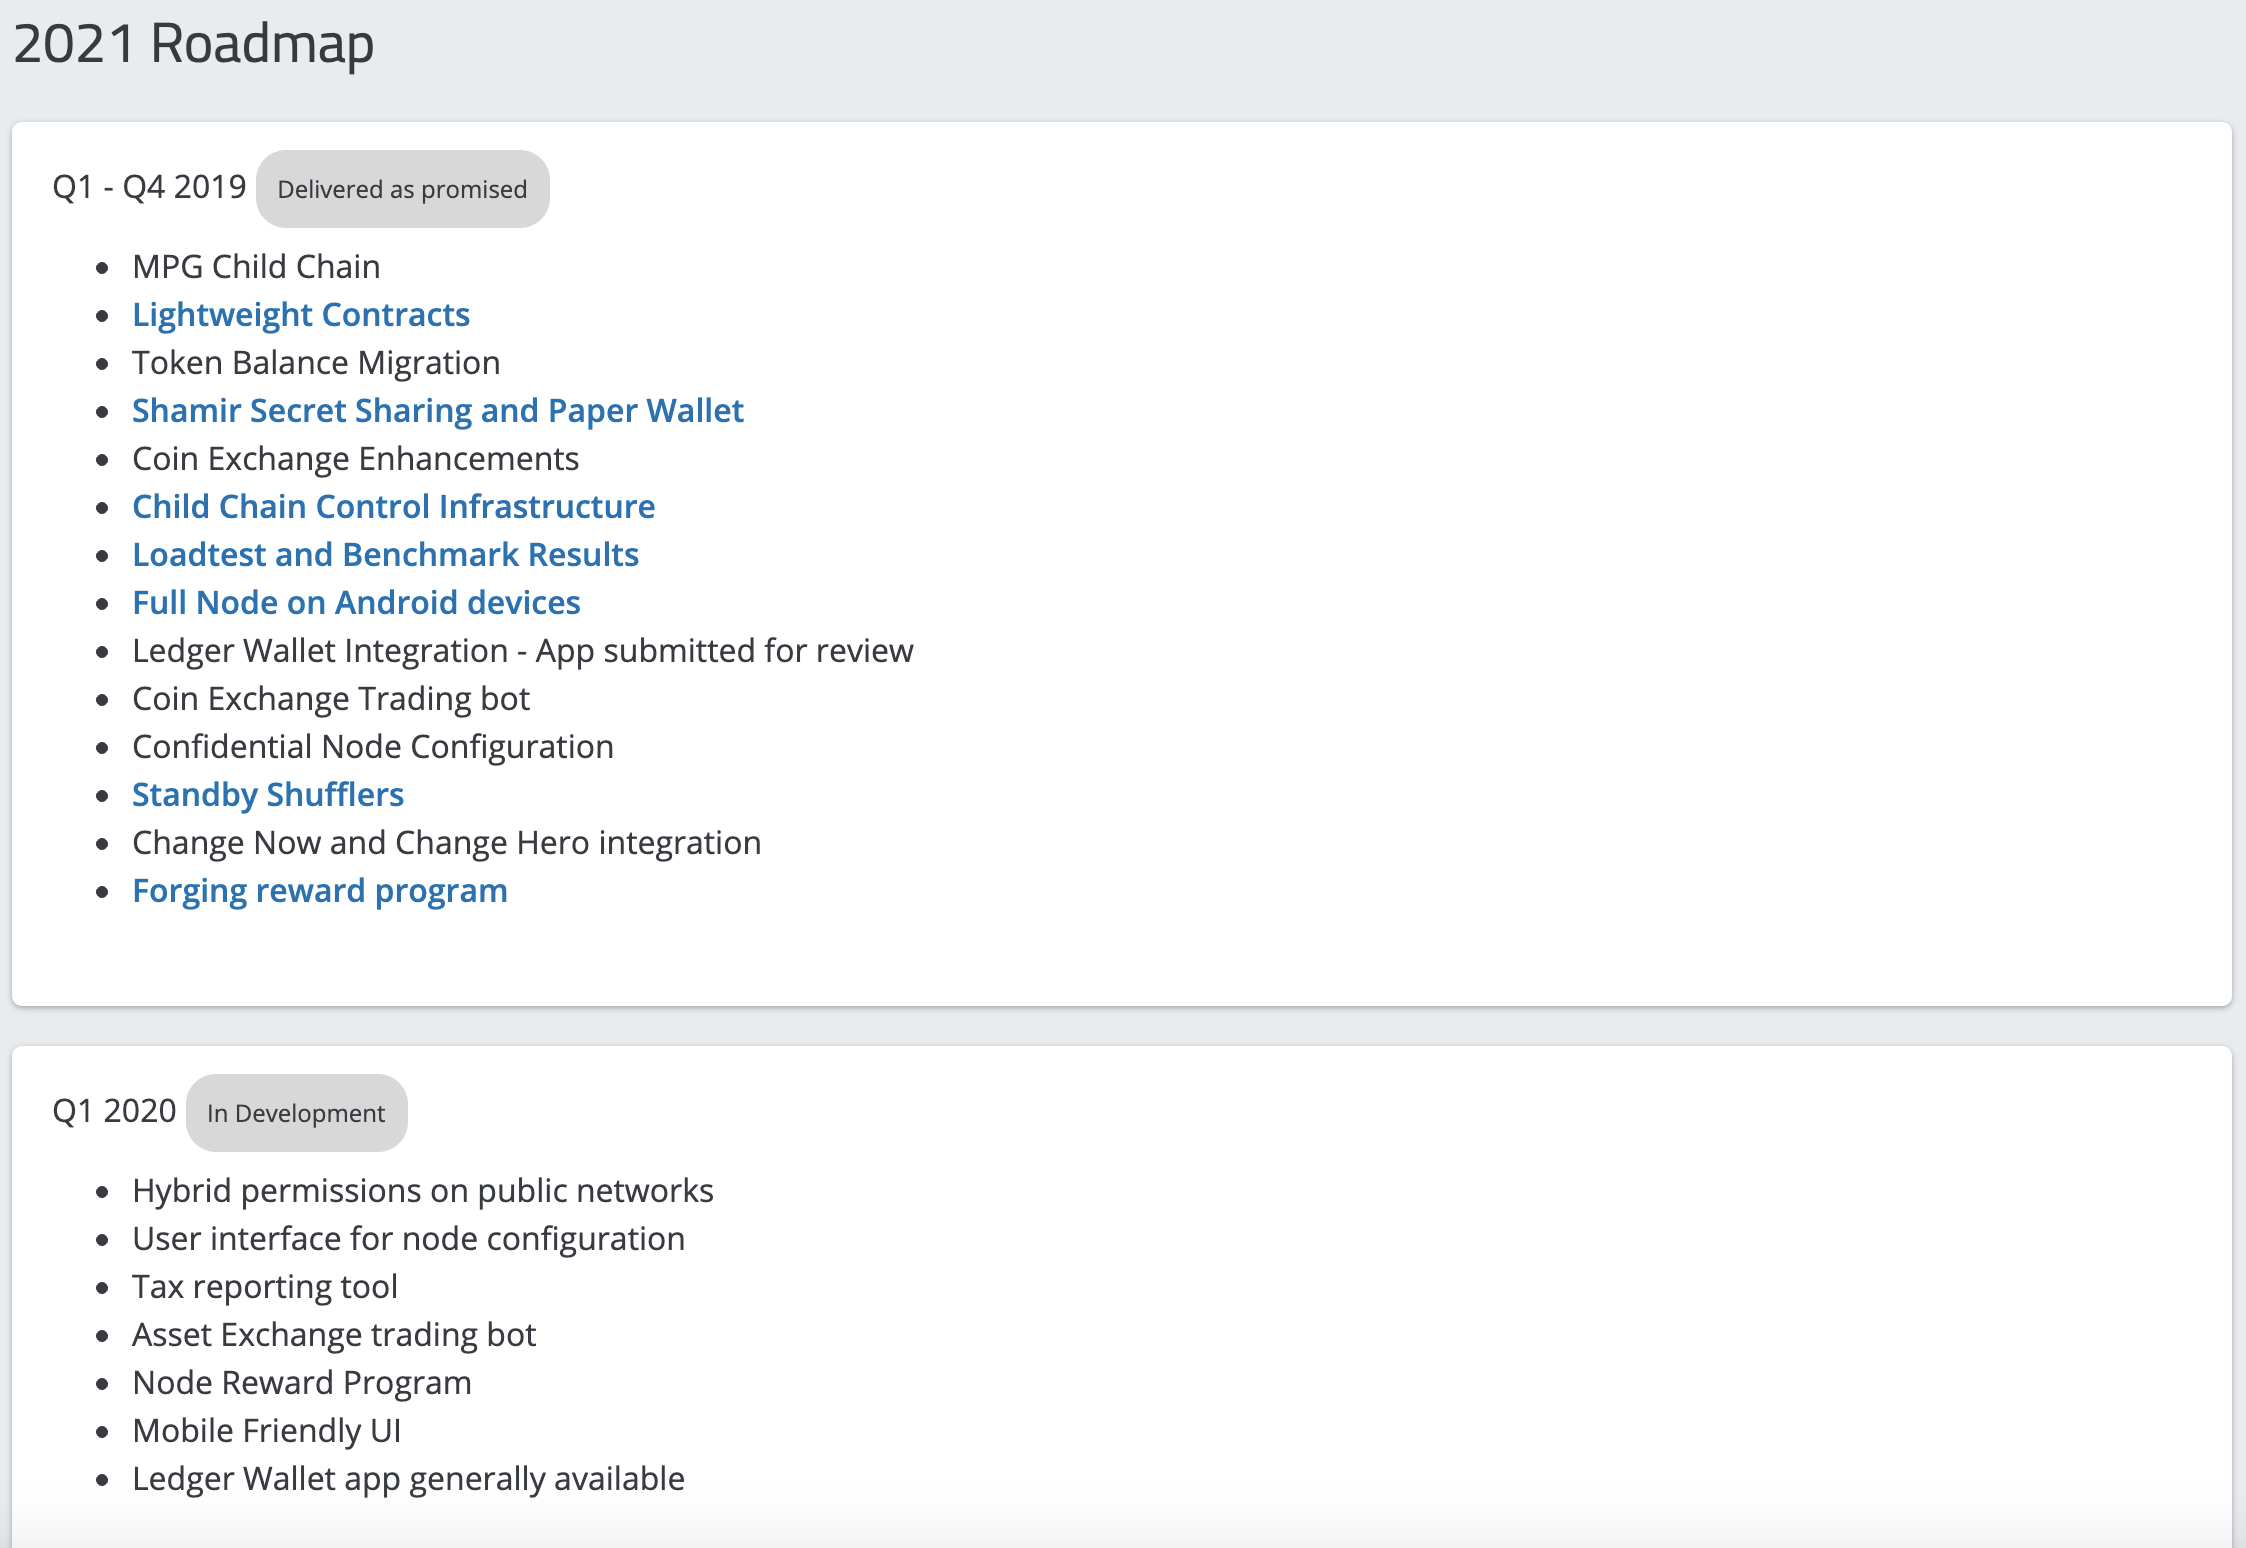The width and height of the screenshot is (2246, 1548).
Task: Click the 2021 Roadmap heading
Action: [194, 44]
